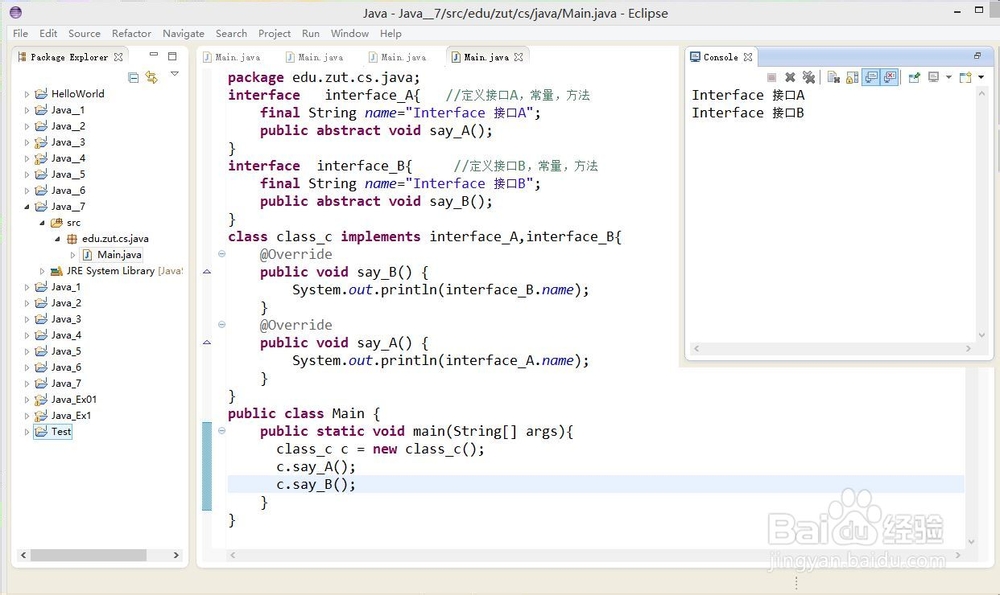Click the editor horizontal scroll left arrow
This screenshot has width=1000, height=595.
pos(233,555)
